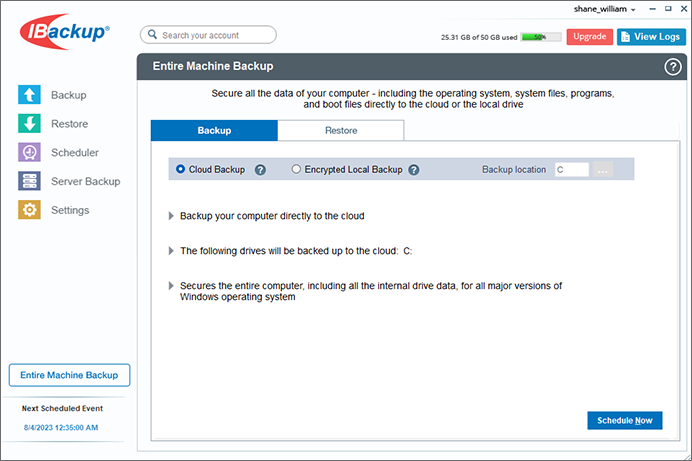Click the 'Entire Machine Backup' header title
Image resolution: width=692 pixels, height=461 pixels.
click(x=213, y=66)
